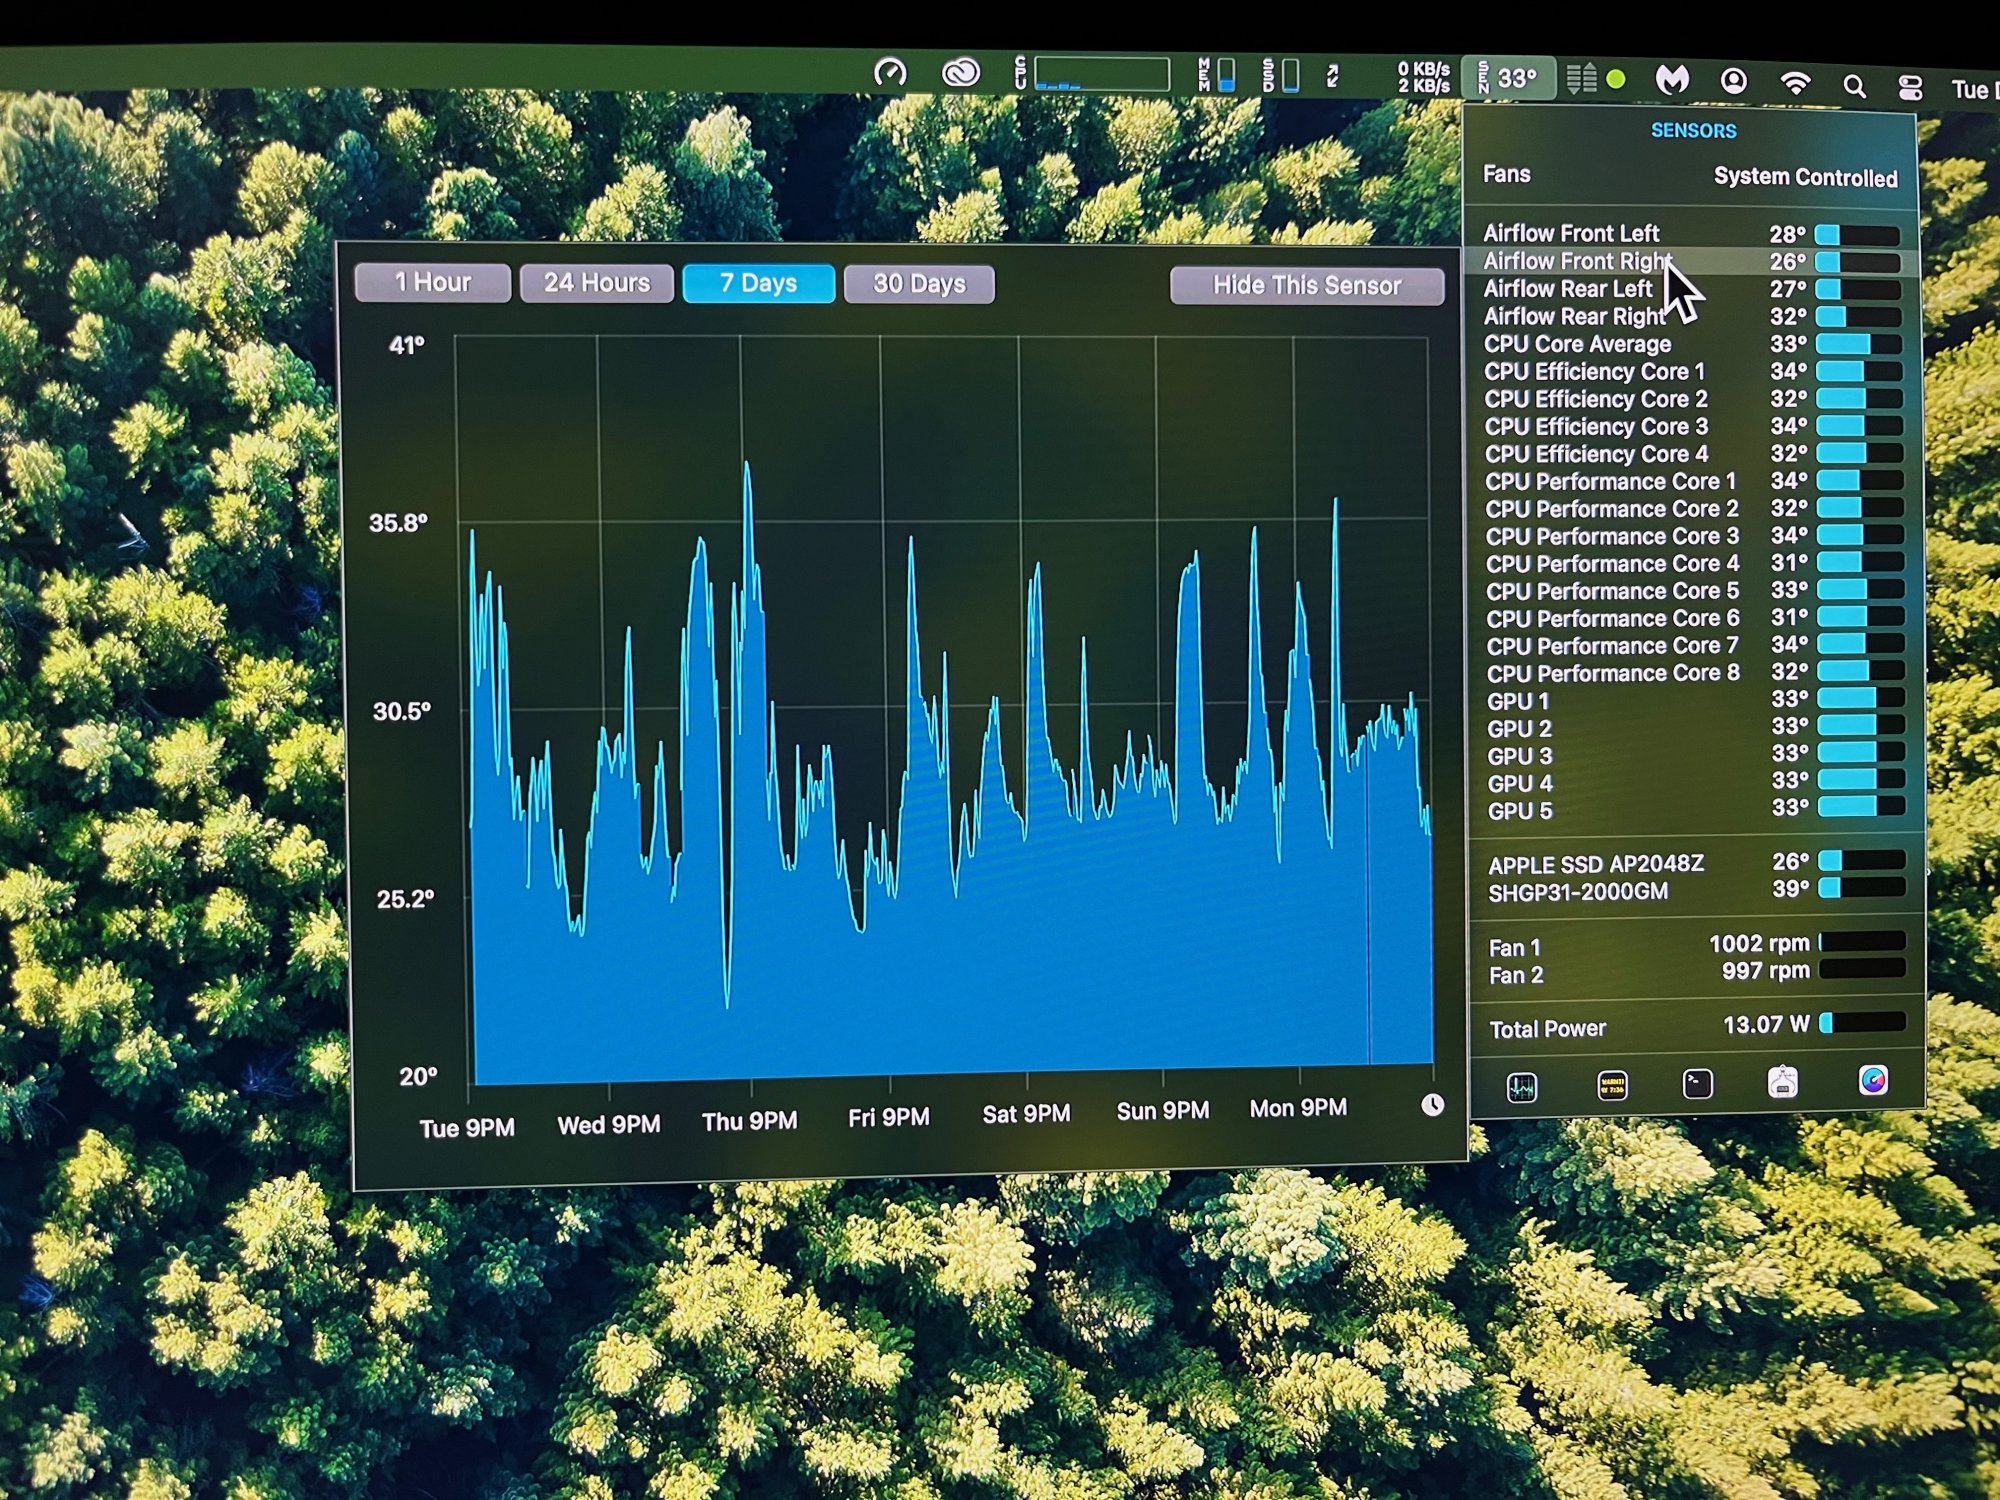The image size is (2000, 1500).
Task: Open the MEM memory menu bar item
Action: tap(1217, 76)
